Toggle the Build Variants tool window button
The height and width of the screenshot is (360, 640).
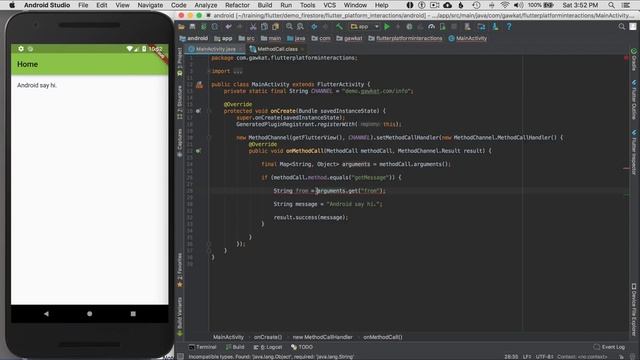point(180,317)
